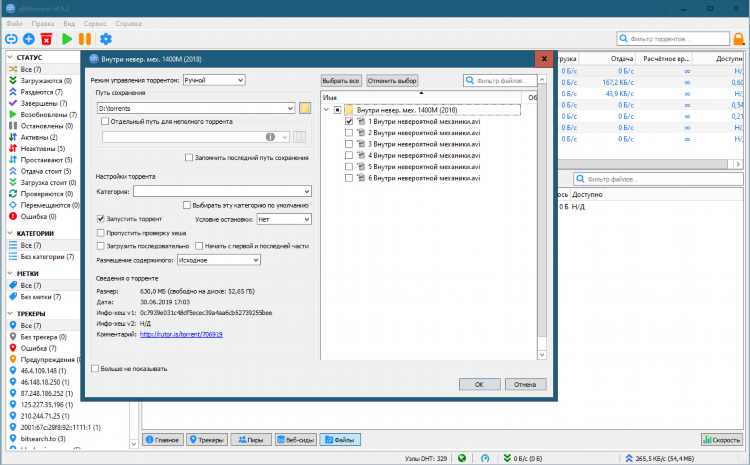Click the add torrent link toolbar icon
Viewport: 750px width, 465px height.
[11, 39]
